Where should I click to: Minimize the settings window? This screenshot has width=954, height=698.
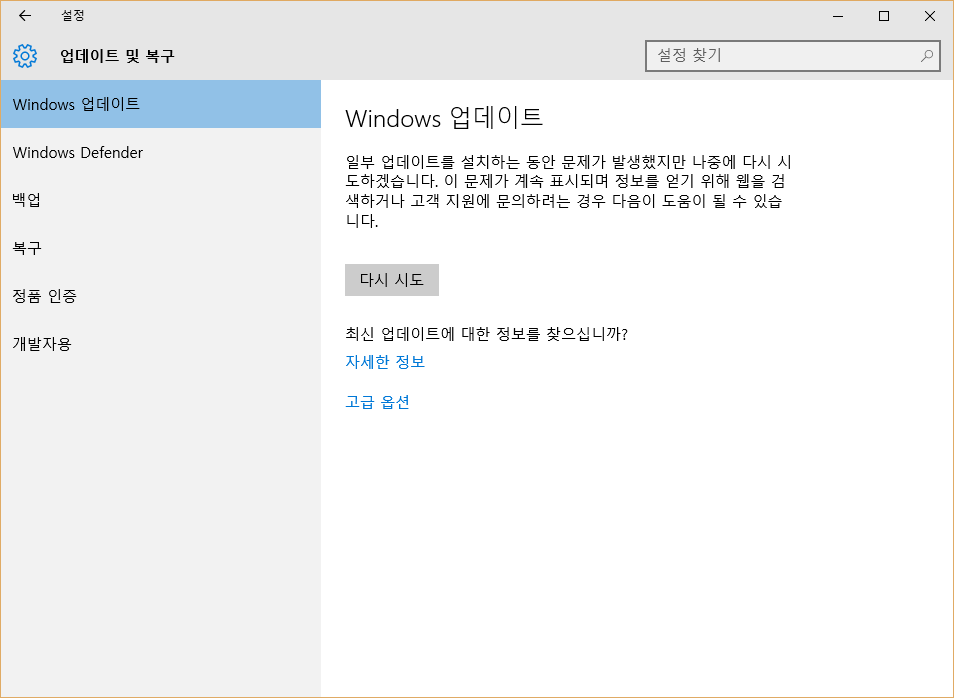(838, 16)
